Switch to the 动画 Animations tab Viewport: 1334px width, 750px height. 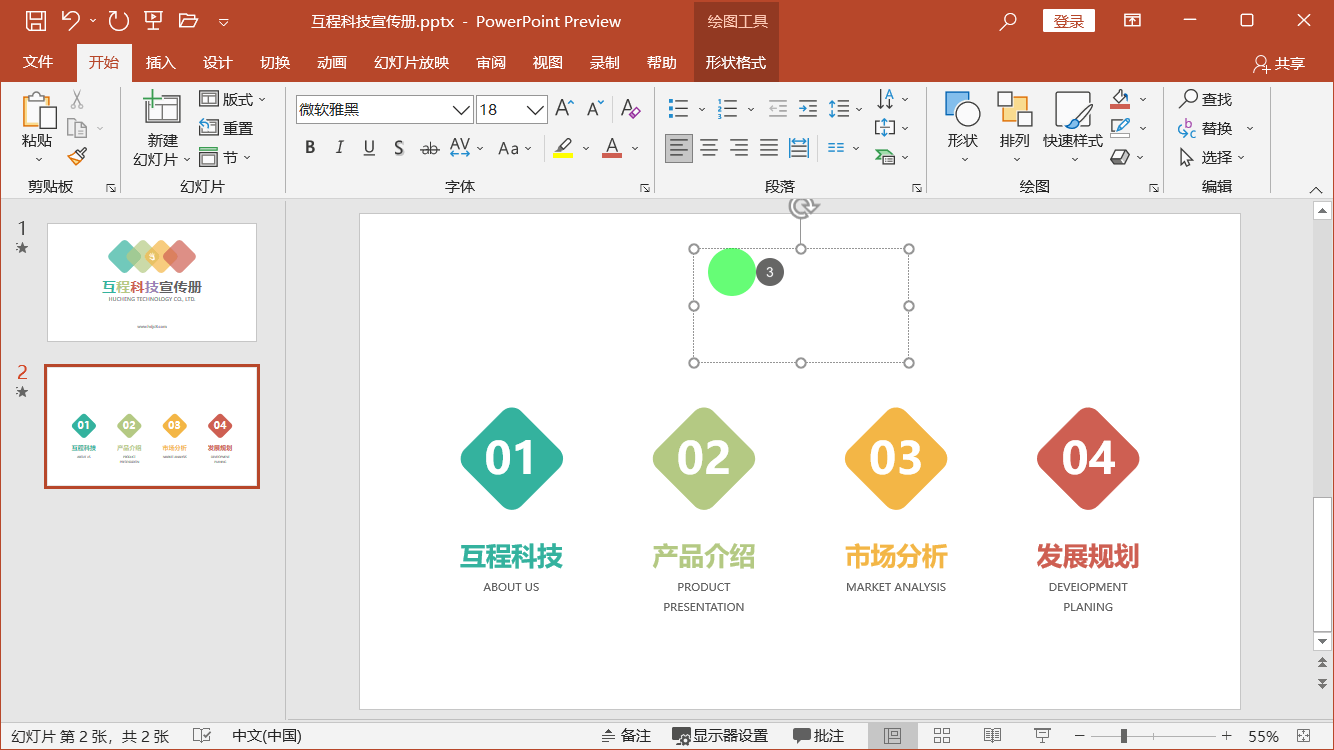[331, 62]
